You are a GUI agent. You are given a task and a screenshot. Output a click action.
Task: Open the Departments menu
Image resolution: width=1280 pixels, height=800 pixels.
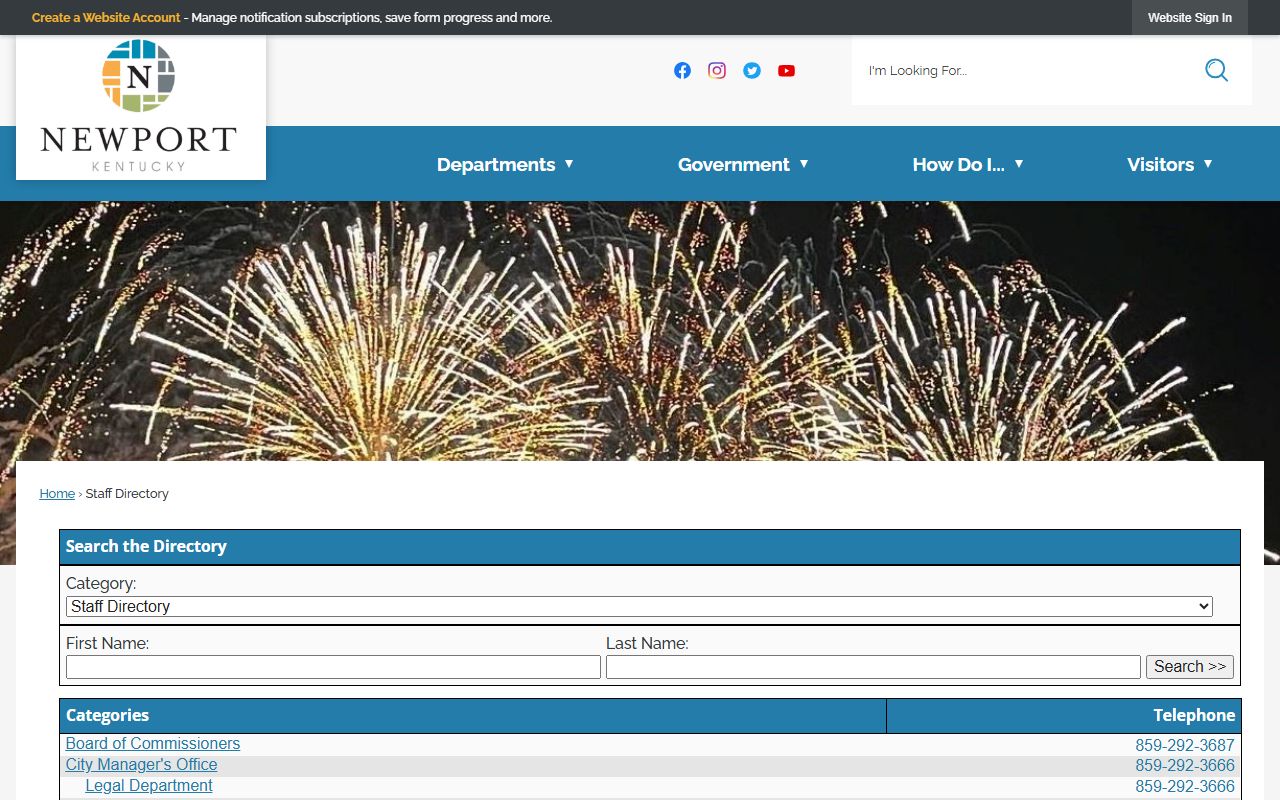pos(496,164)
